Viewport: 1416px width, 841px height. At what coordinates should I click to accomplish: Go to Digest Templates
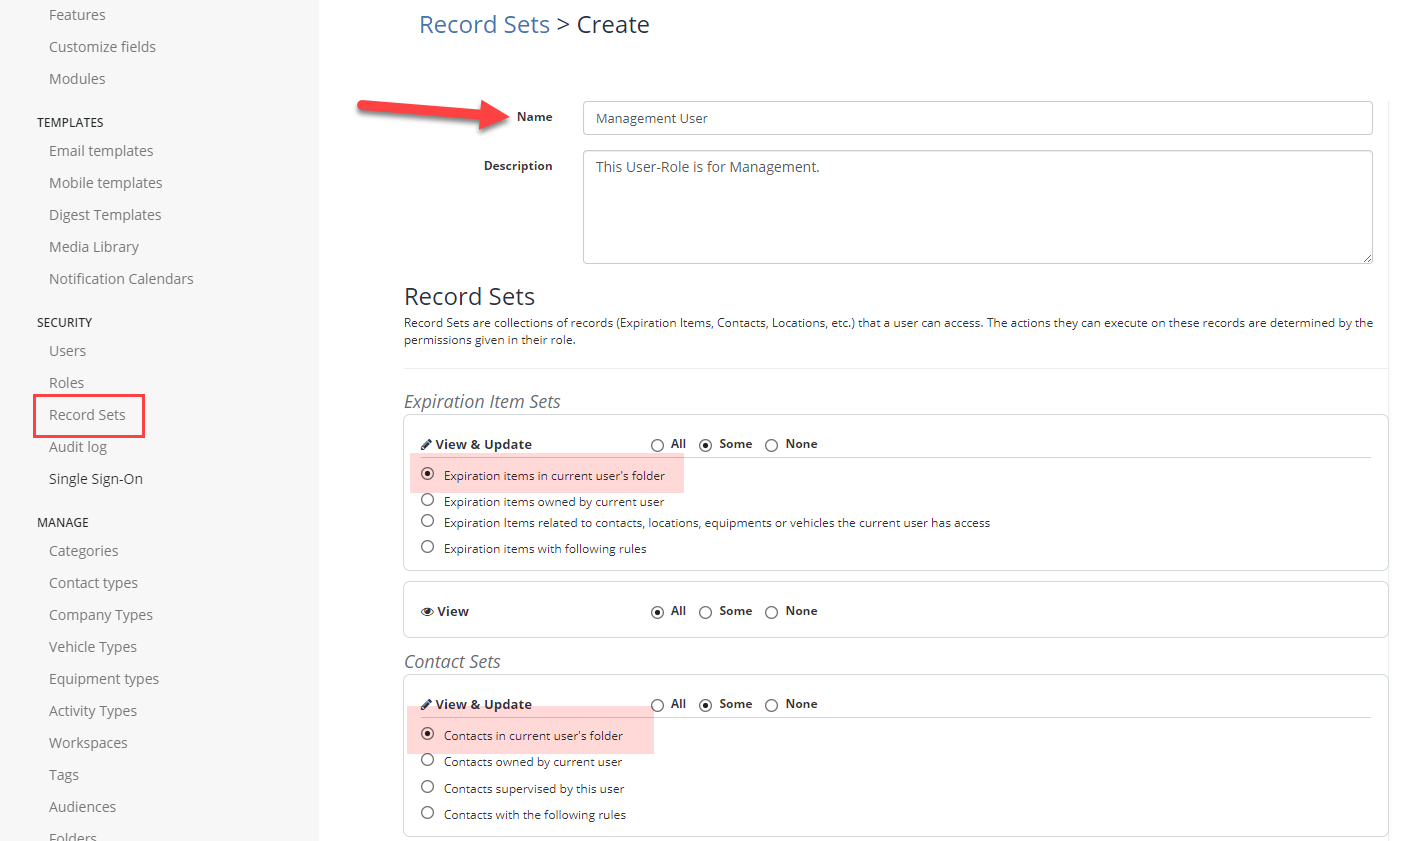(105, 215)
